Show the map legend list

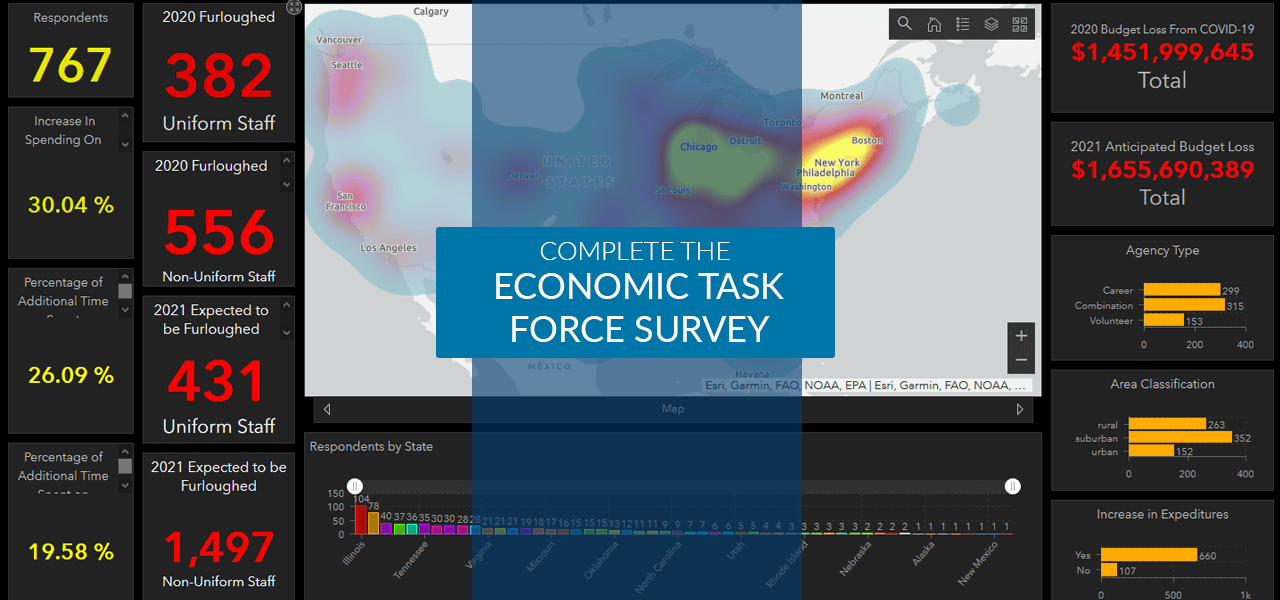(962, 24)
